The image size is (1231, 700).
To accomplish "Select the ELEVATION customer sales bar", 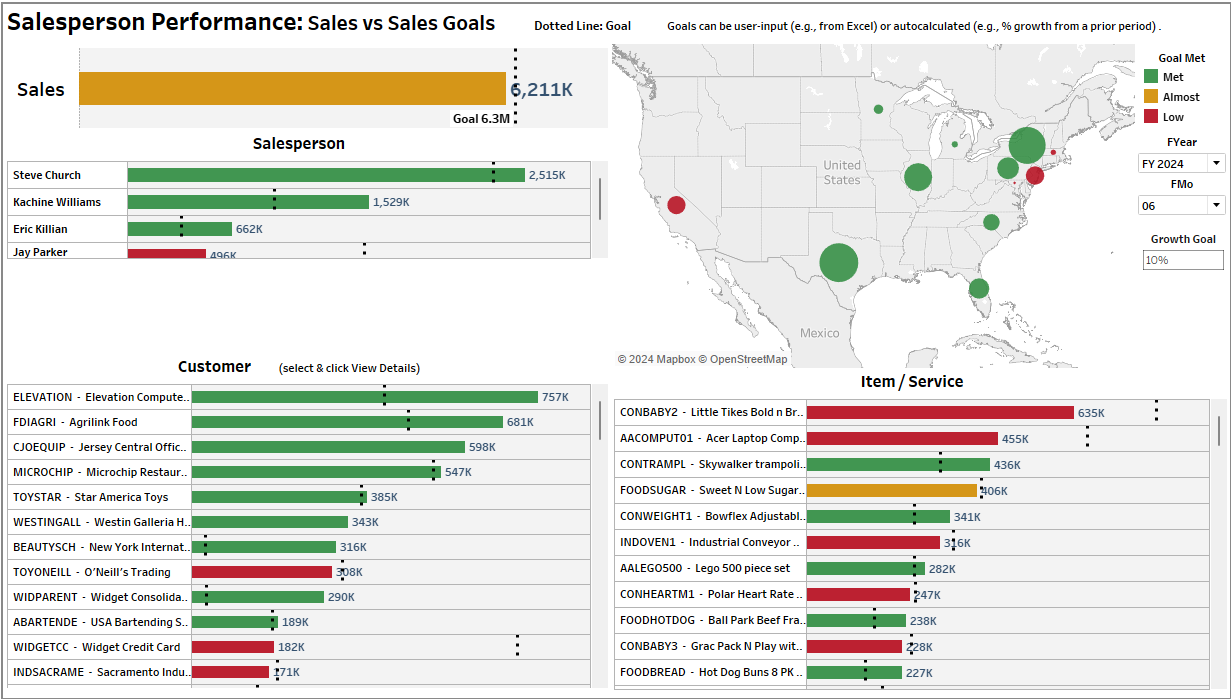I will coord(364,397).
